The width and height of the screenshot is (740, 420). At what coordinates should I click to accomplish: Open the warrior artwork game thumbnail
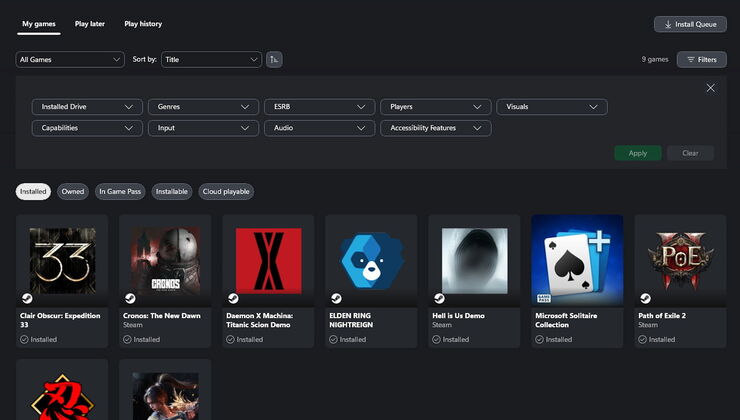pyautogui.click(x=165, y=396)
